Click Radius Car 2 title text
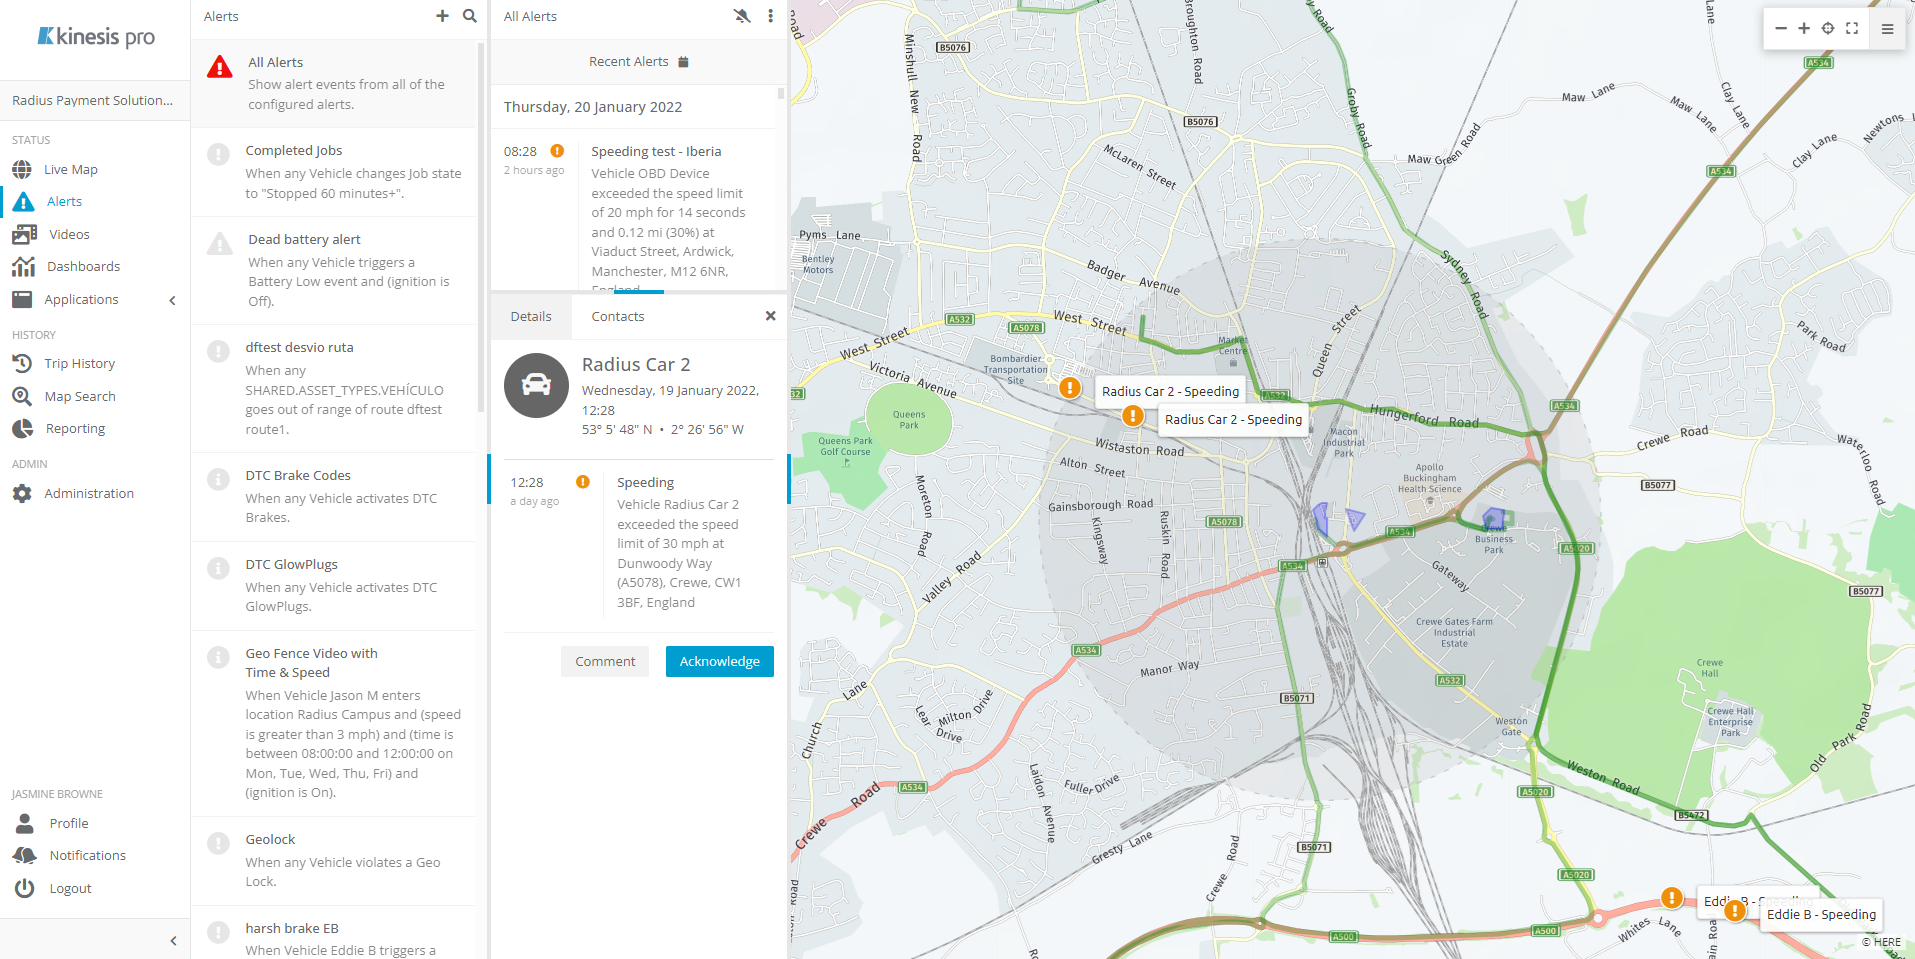 pos(636,365)
